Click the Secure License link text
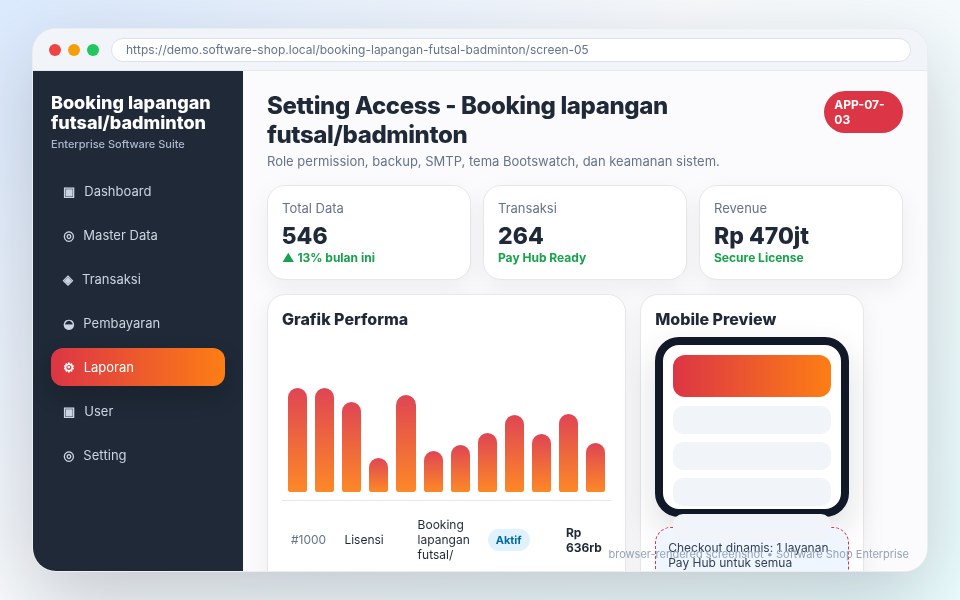This screenshot has height=600, width=960. tap(758, 258)
